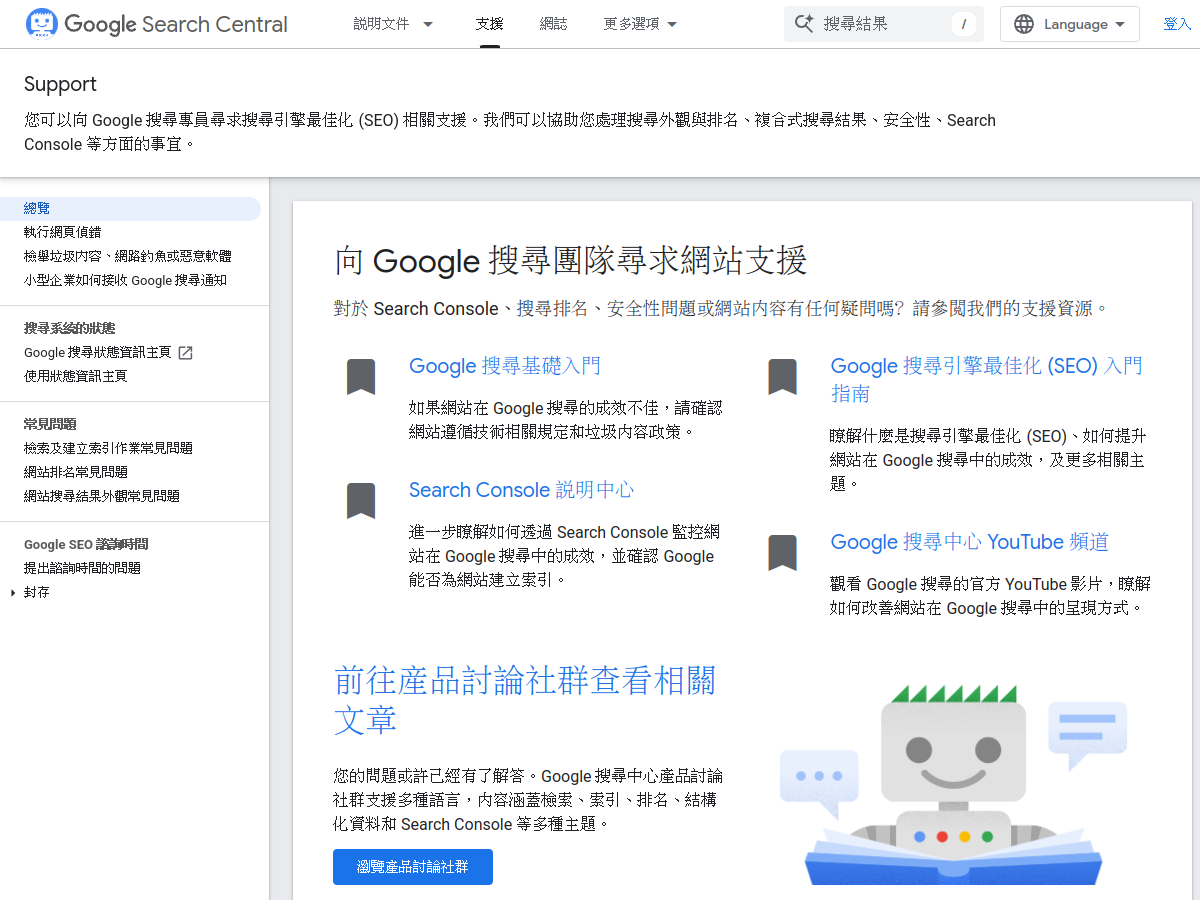Switch to the 支援 tab
Screen dimensions: 1200x900
490,24
